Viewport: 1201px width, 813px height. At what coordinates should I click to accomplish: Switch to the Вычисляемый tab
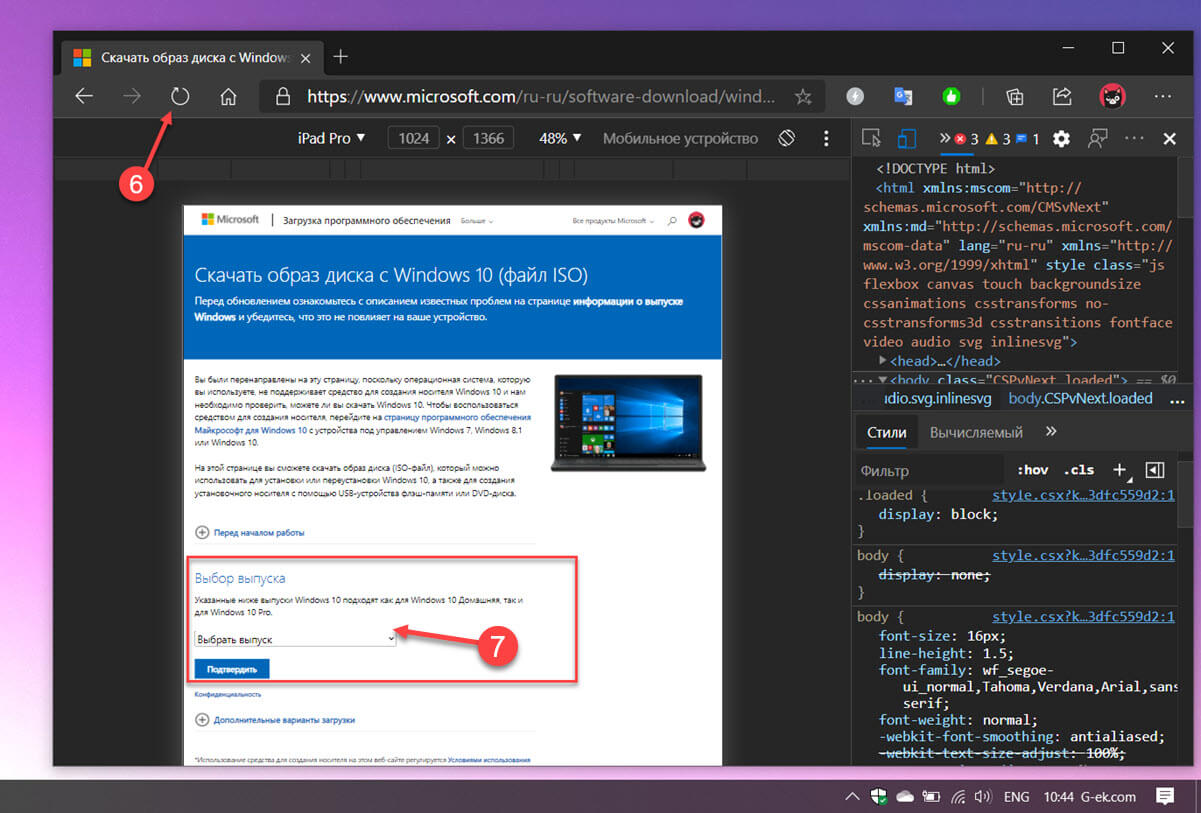click(x=976, y=432)
